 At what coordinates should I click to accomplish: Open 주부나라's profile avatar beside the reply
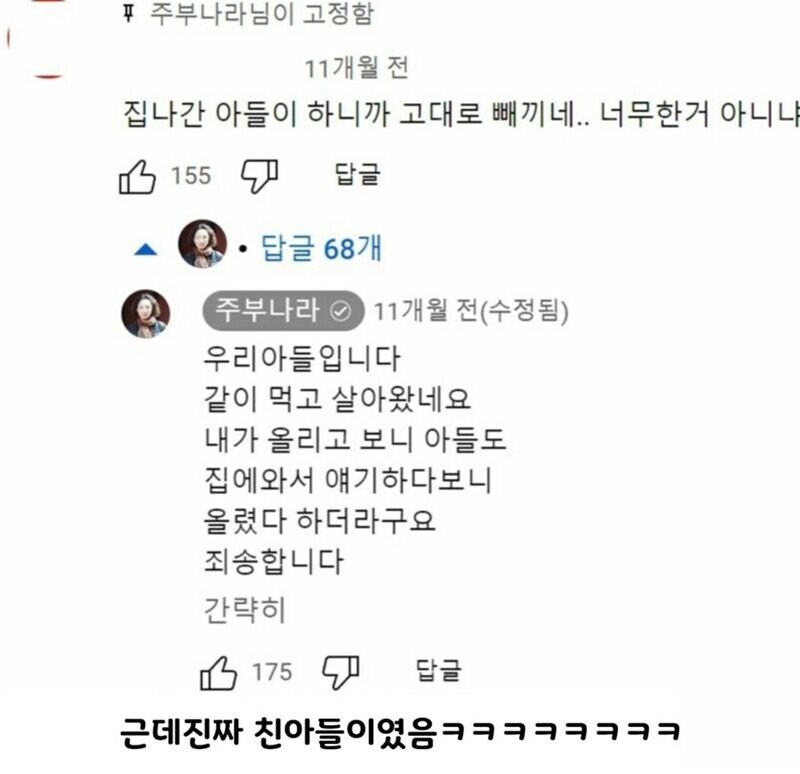tap(145, 314)
